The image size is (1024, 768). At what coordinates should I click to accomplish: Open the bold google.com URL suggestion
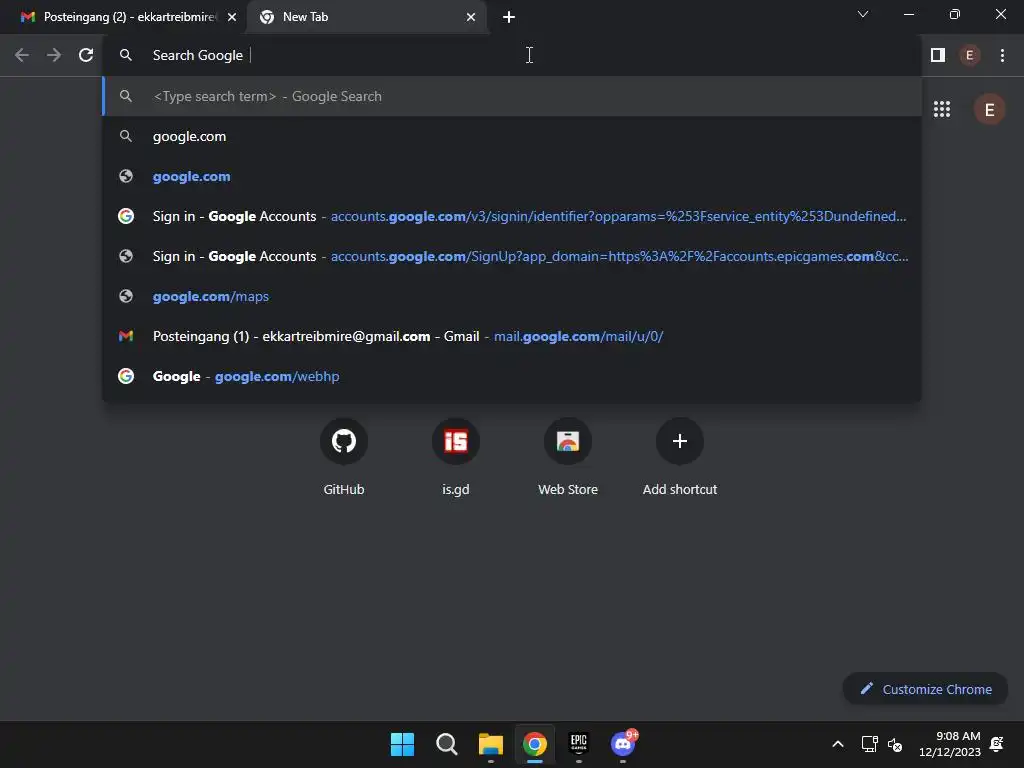click(513, 176)
